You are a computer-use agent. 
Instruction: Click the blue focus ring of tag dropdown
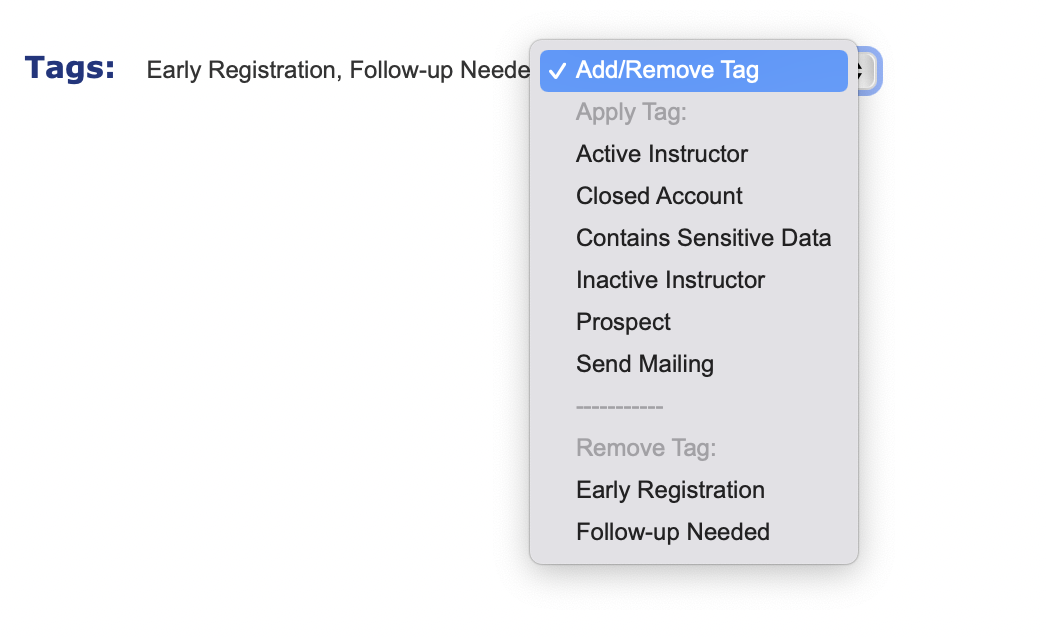(x=878, y=71)
